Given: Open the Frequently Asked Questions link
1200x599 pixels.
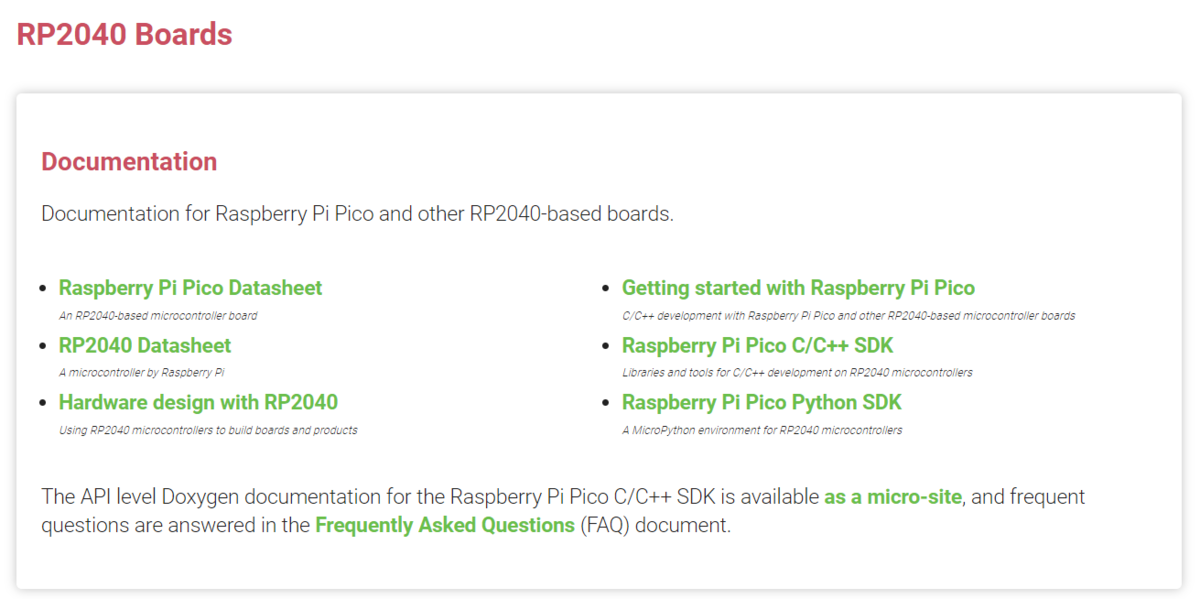Looking at the screenshot, I should point(444,525).
